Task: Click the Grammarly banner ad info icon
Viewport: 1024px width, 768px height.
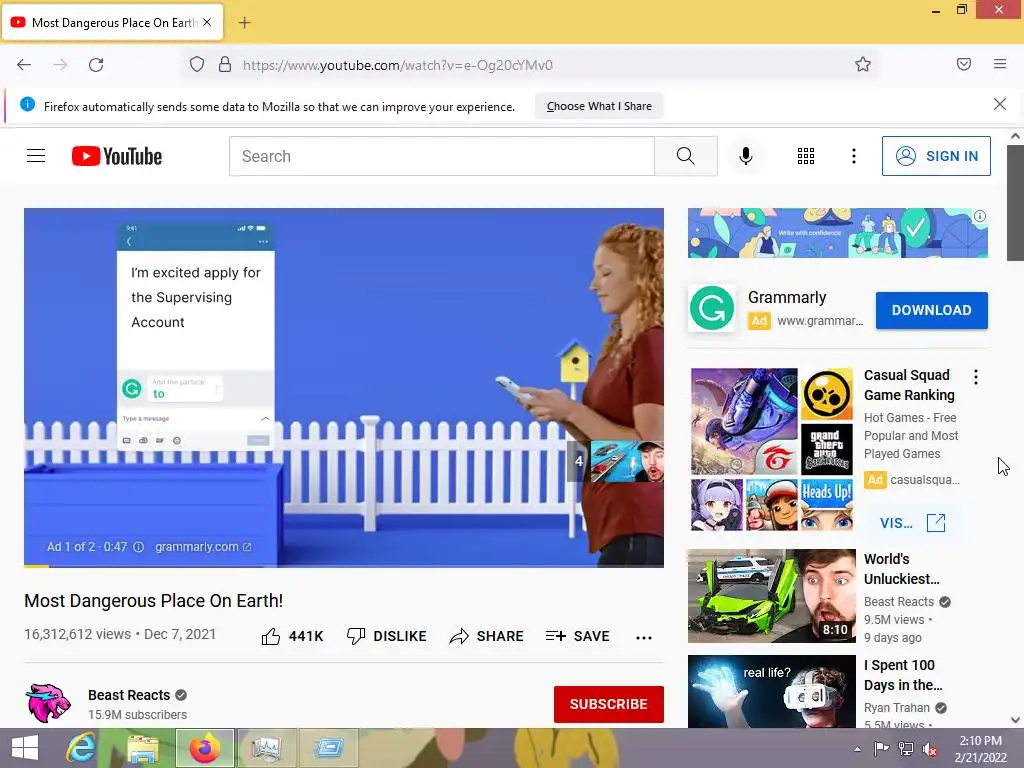Action: pyautogui.click(x=980, y=216)
